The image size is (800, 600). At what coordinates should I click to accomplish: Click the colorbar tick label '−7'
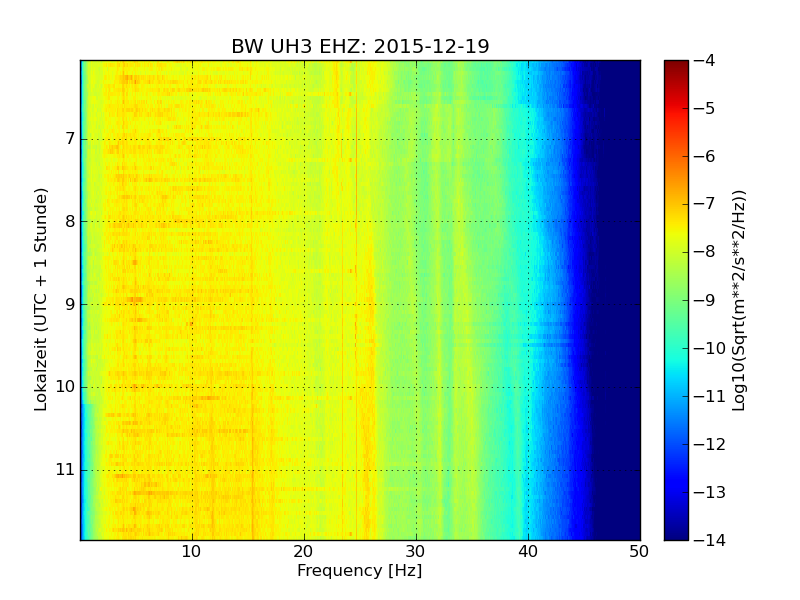pyautogui.click(x=705, y=204)
